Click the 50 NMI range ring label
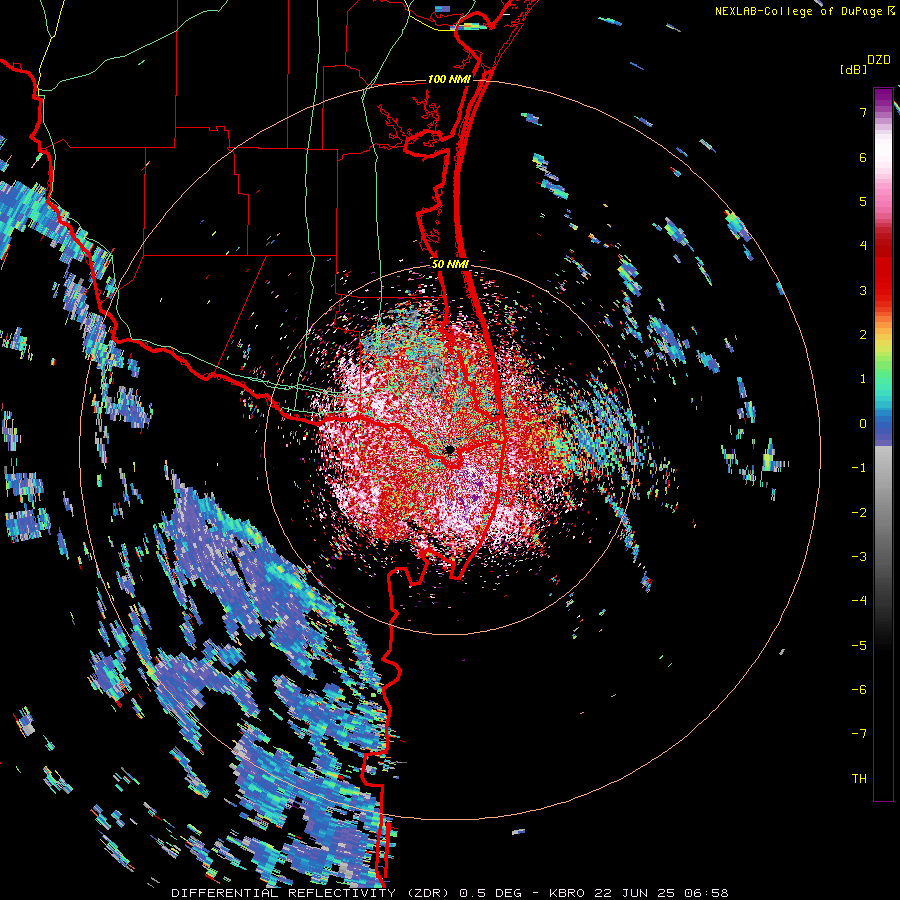The width and height of the screenshot is (900, 900). pyautogui.click(x=450, y=264)
